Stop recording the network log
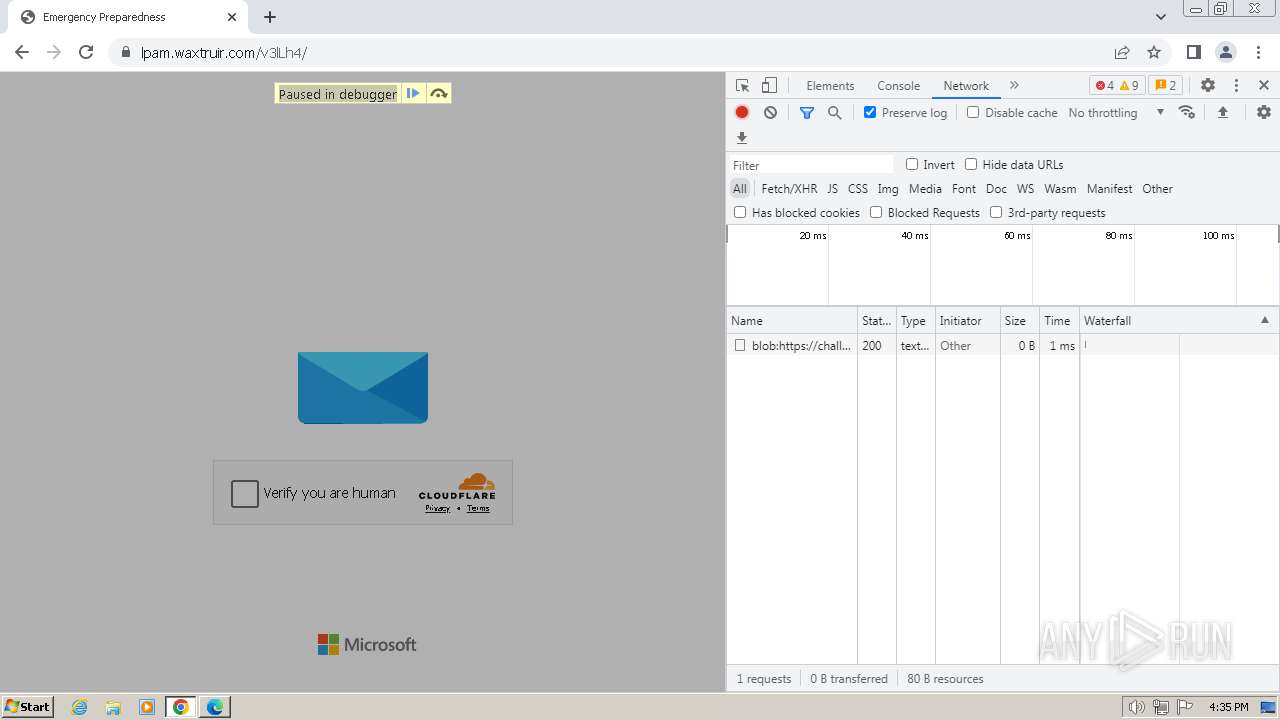The height and width of the screenshot is (720, 1280). (742, 113)
